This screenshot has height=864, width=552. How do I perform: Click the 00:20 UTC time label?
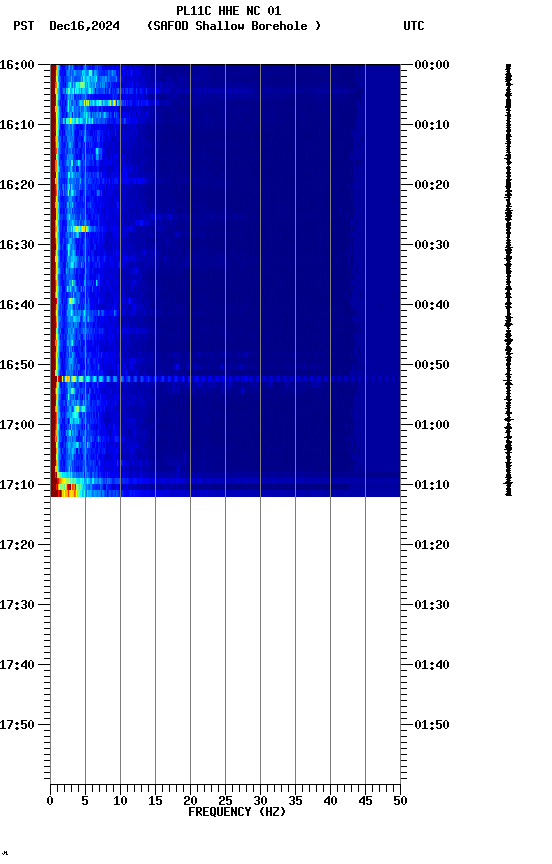[x=432, y=185]
